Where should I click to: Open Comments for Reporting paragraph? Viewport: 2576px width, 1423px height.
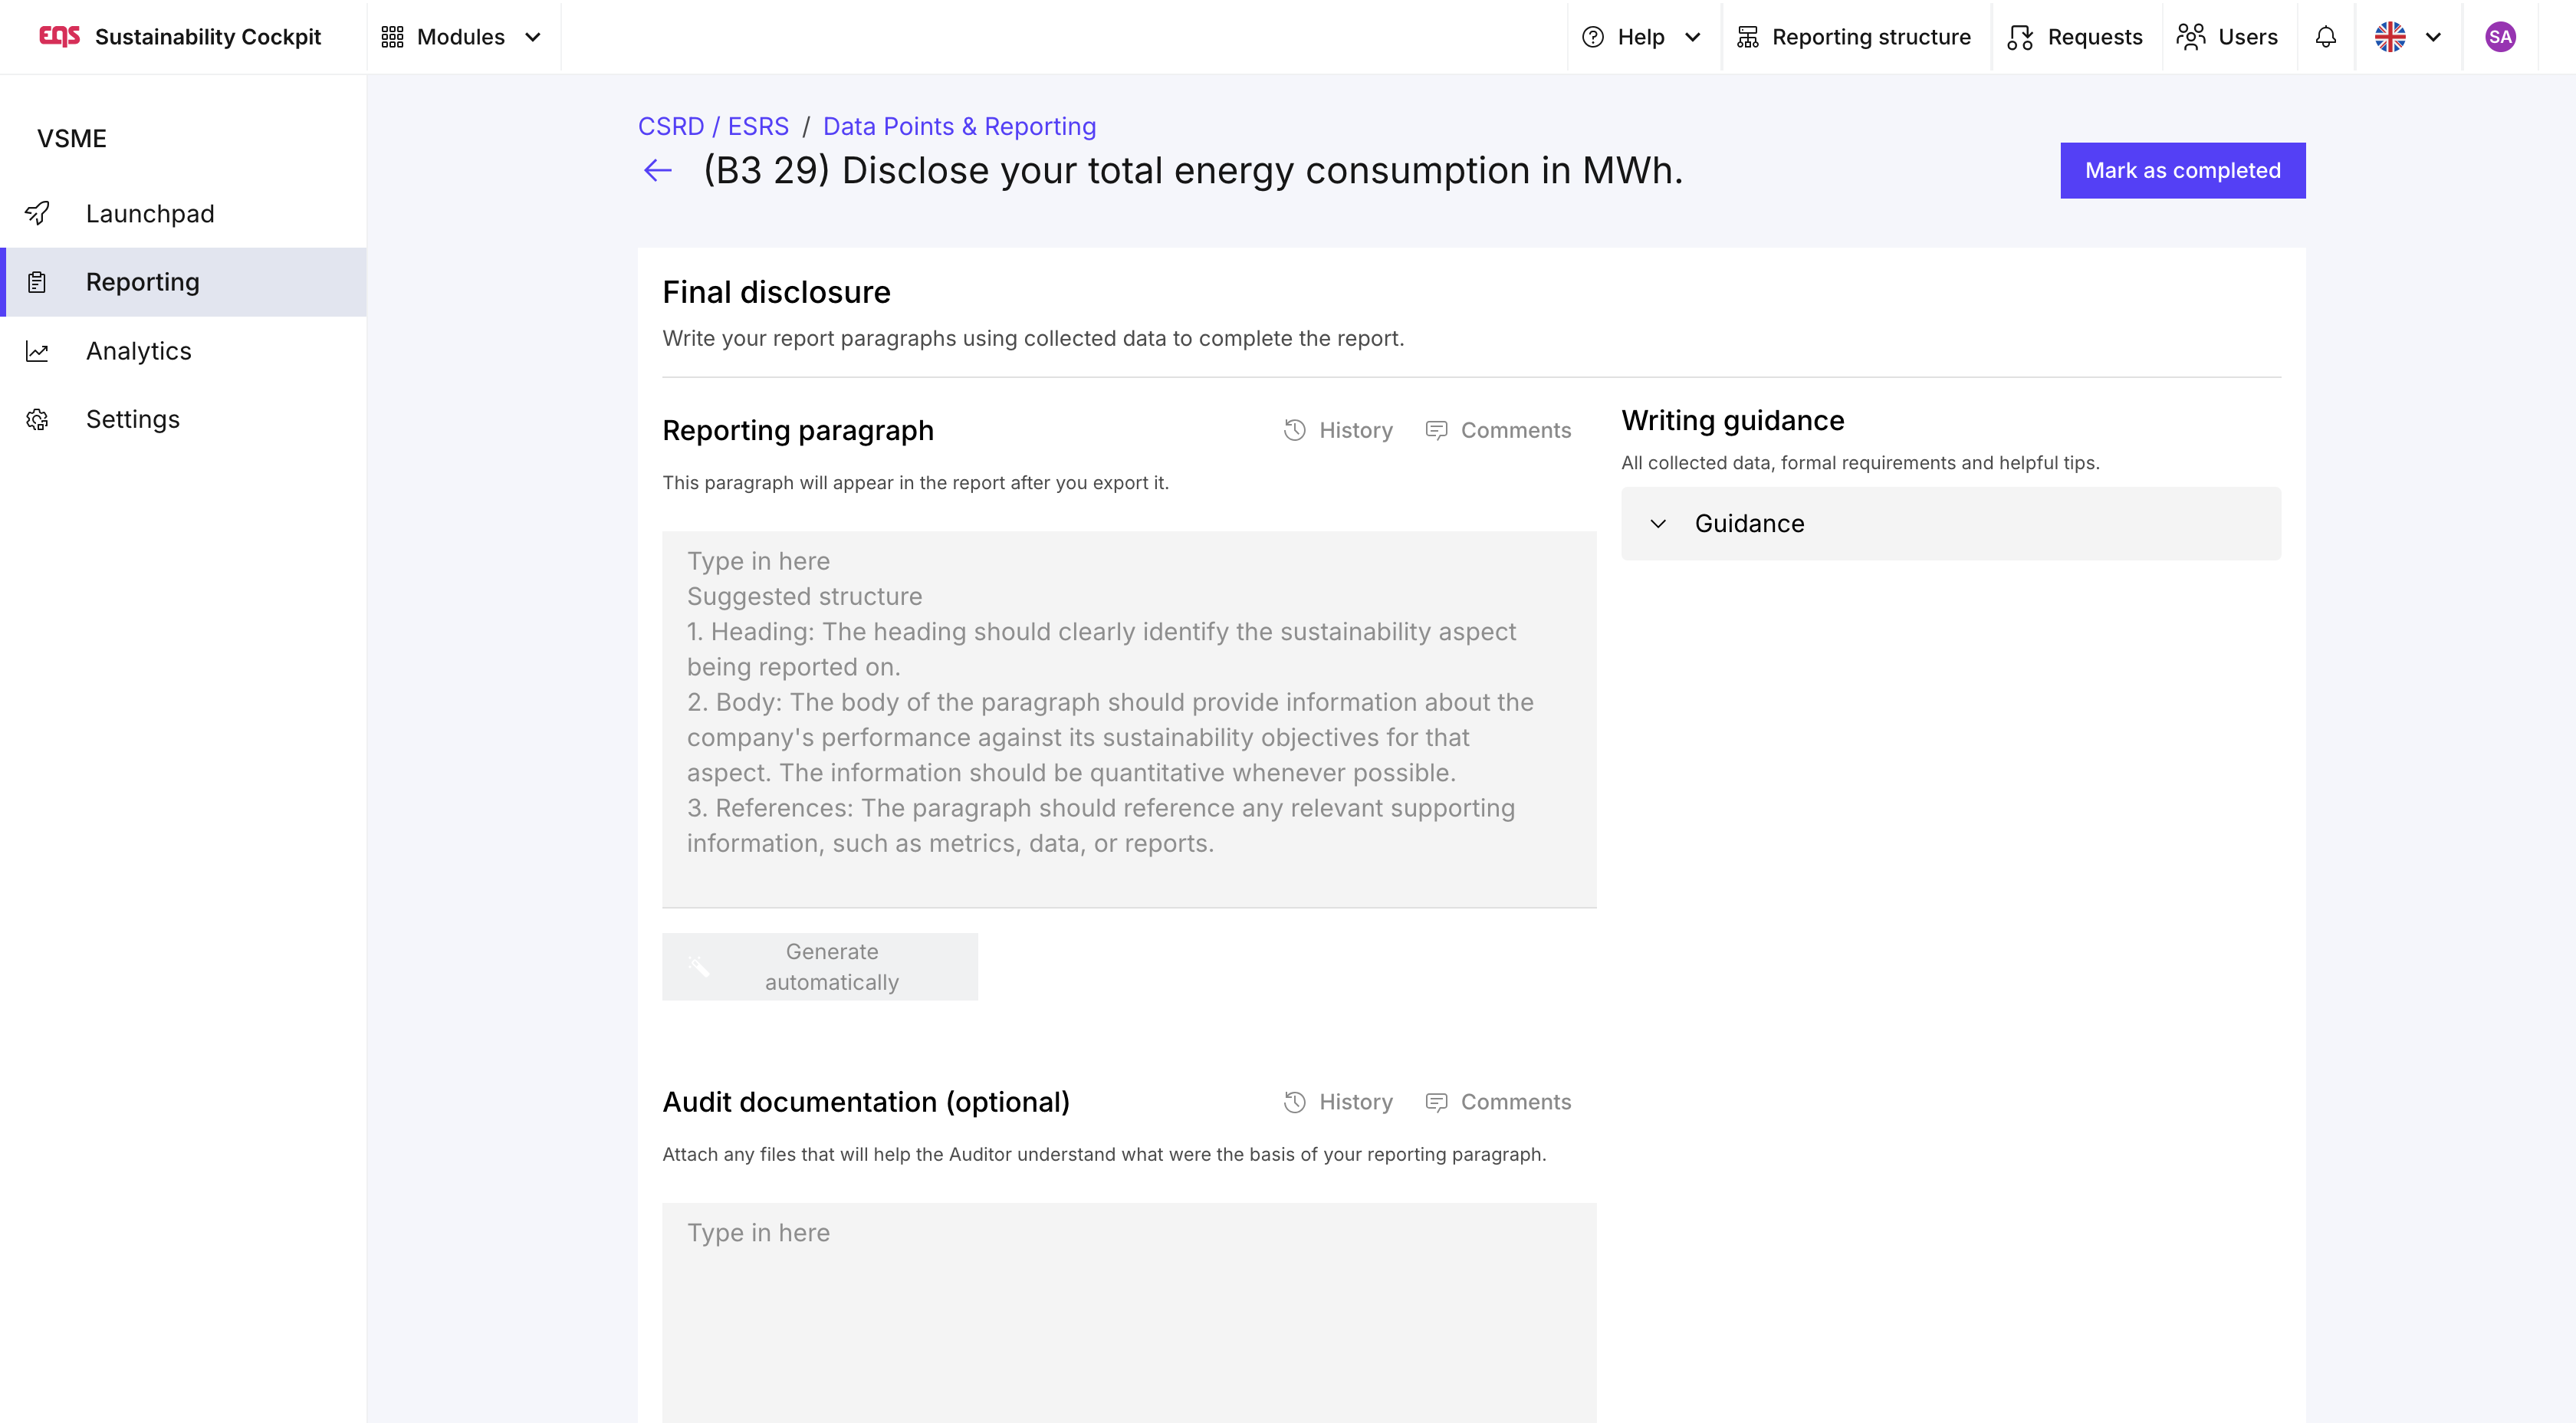(x=1498, y=430)
